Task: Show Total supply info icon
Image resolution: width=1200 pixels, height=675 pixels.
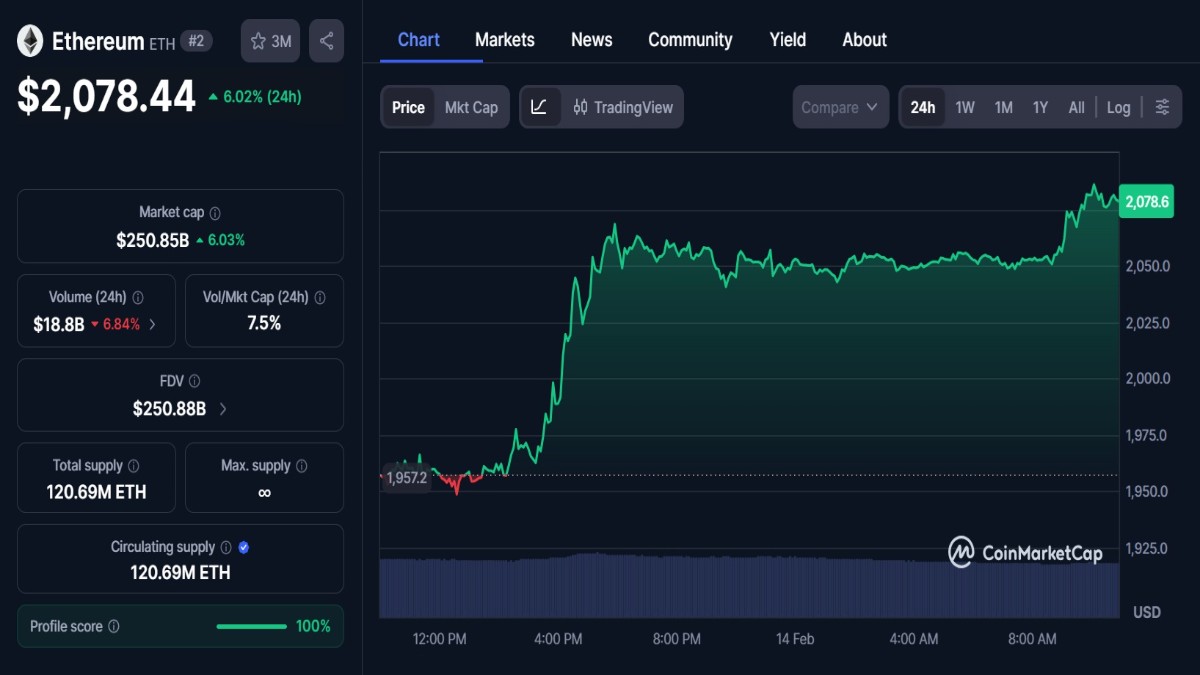Action: (x=134, y=466)
